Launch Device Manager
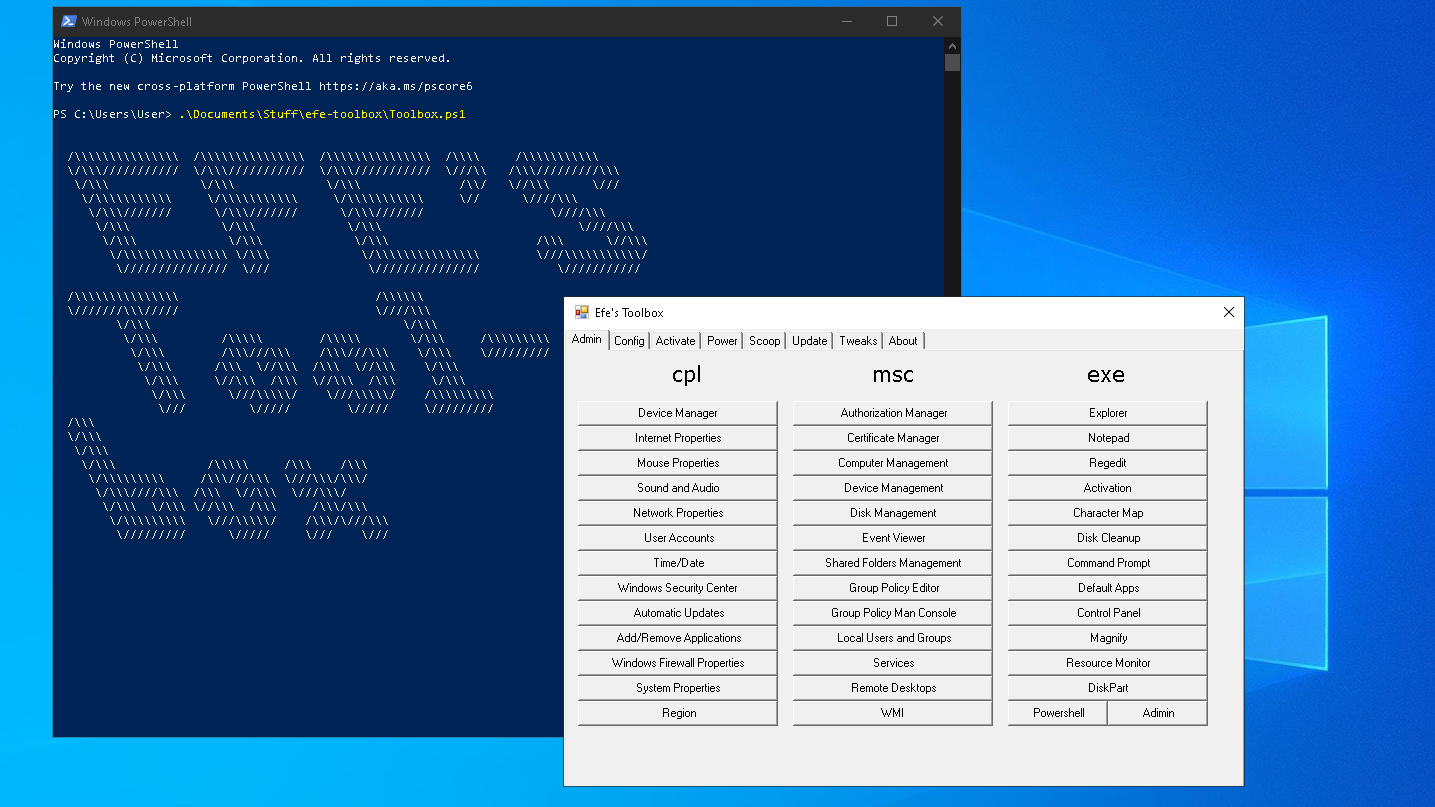 pyautogui.click(x=678, y=413)
